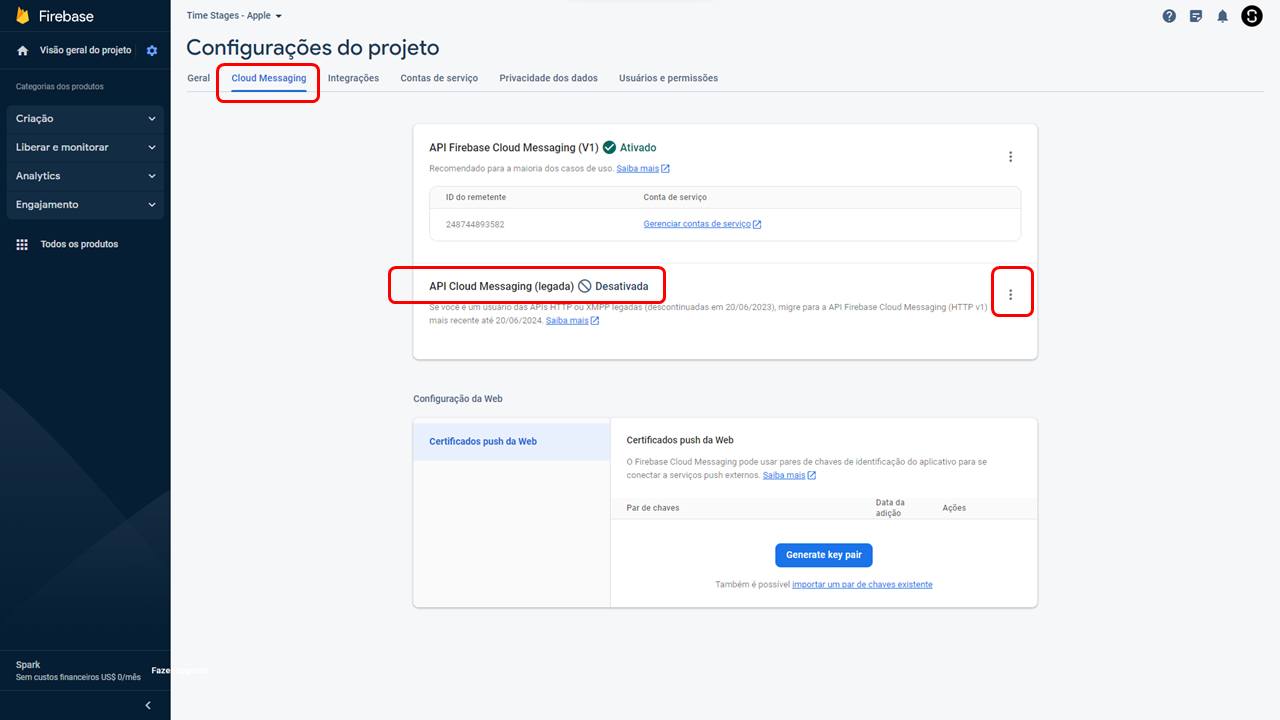This screenshot has height=720, width=1280.
Task: Click sender ID 248744893582
Action: coord(475,224)
